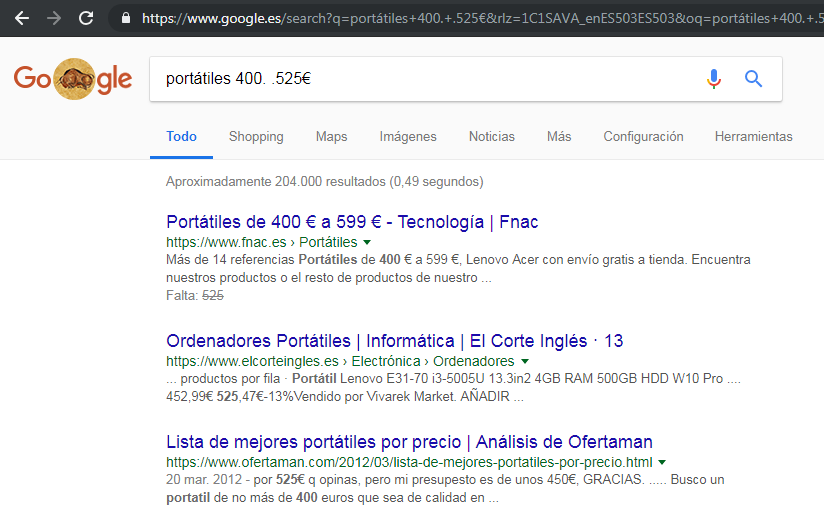Open the Maps tab
Screen dimensions: 824x520
(331, 137)
